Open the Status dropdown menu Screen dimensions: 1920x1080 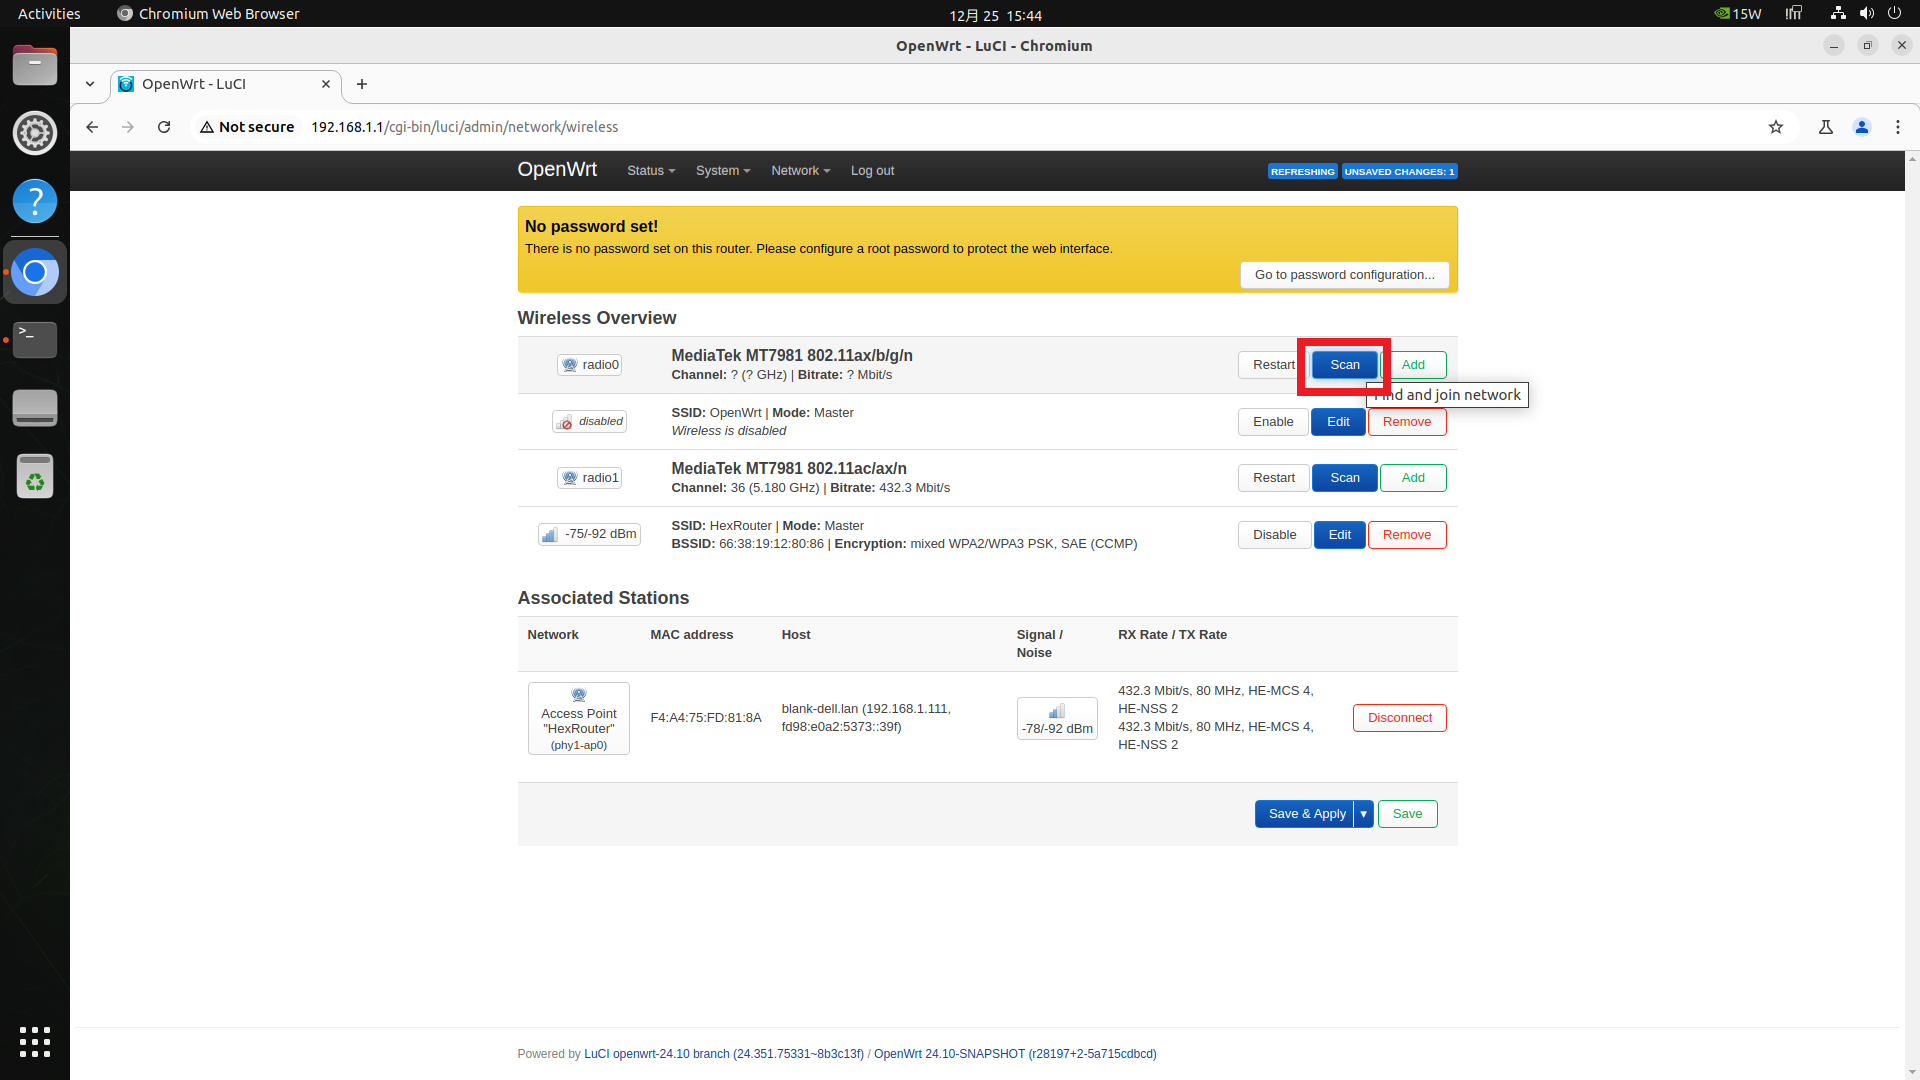point(650,171)
